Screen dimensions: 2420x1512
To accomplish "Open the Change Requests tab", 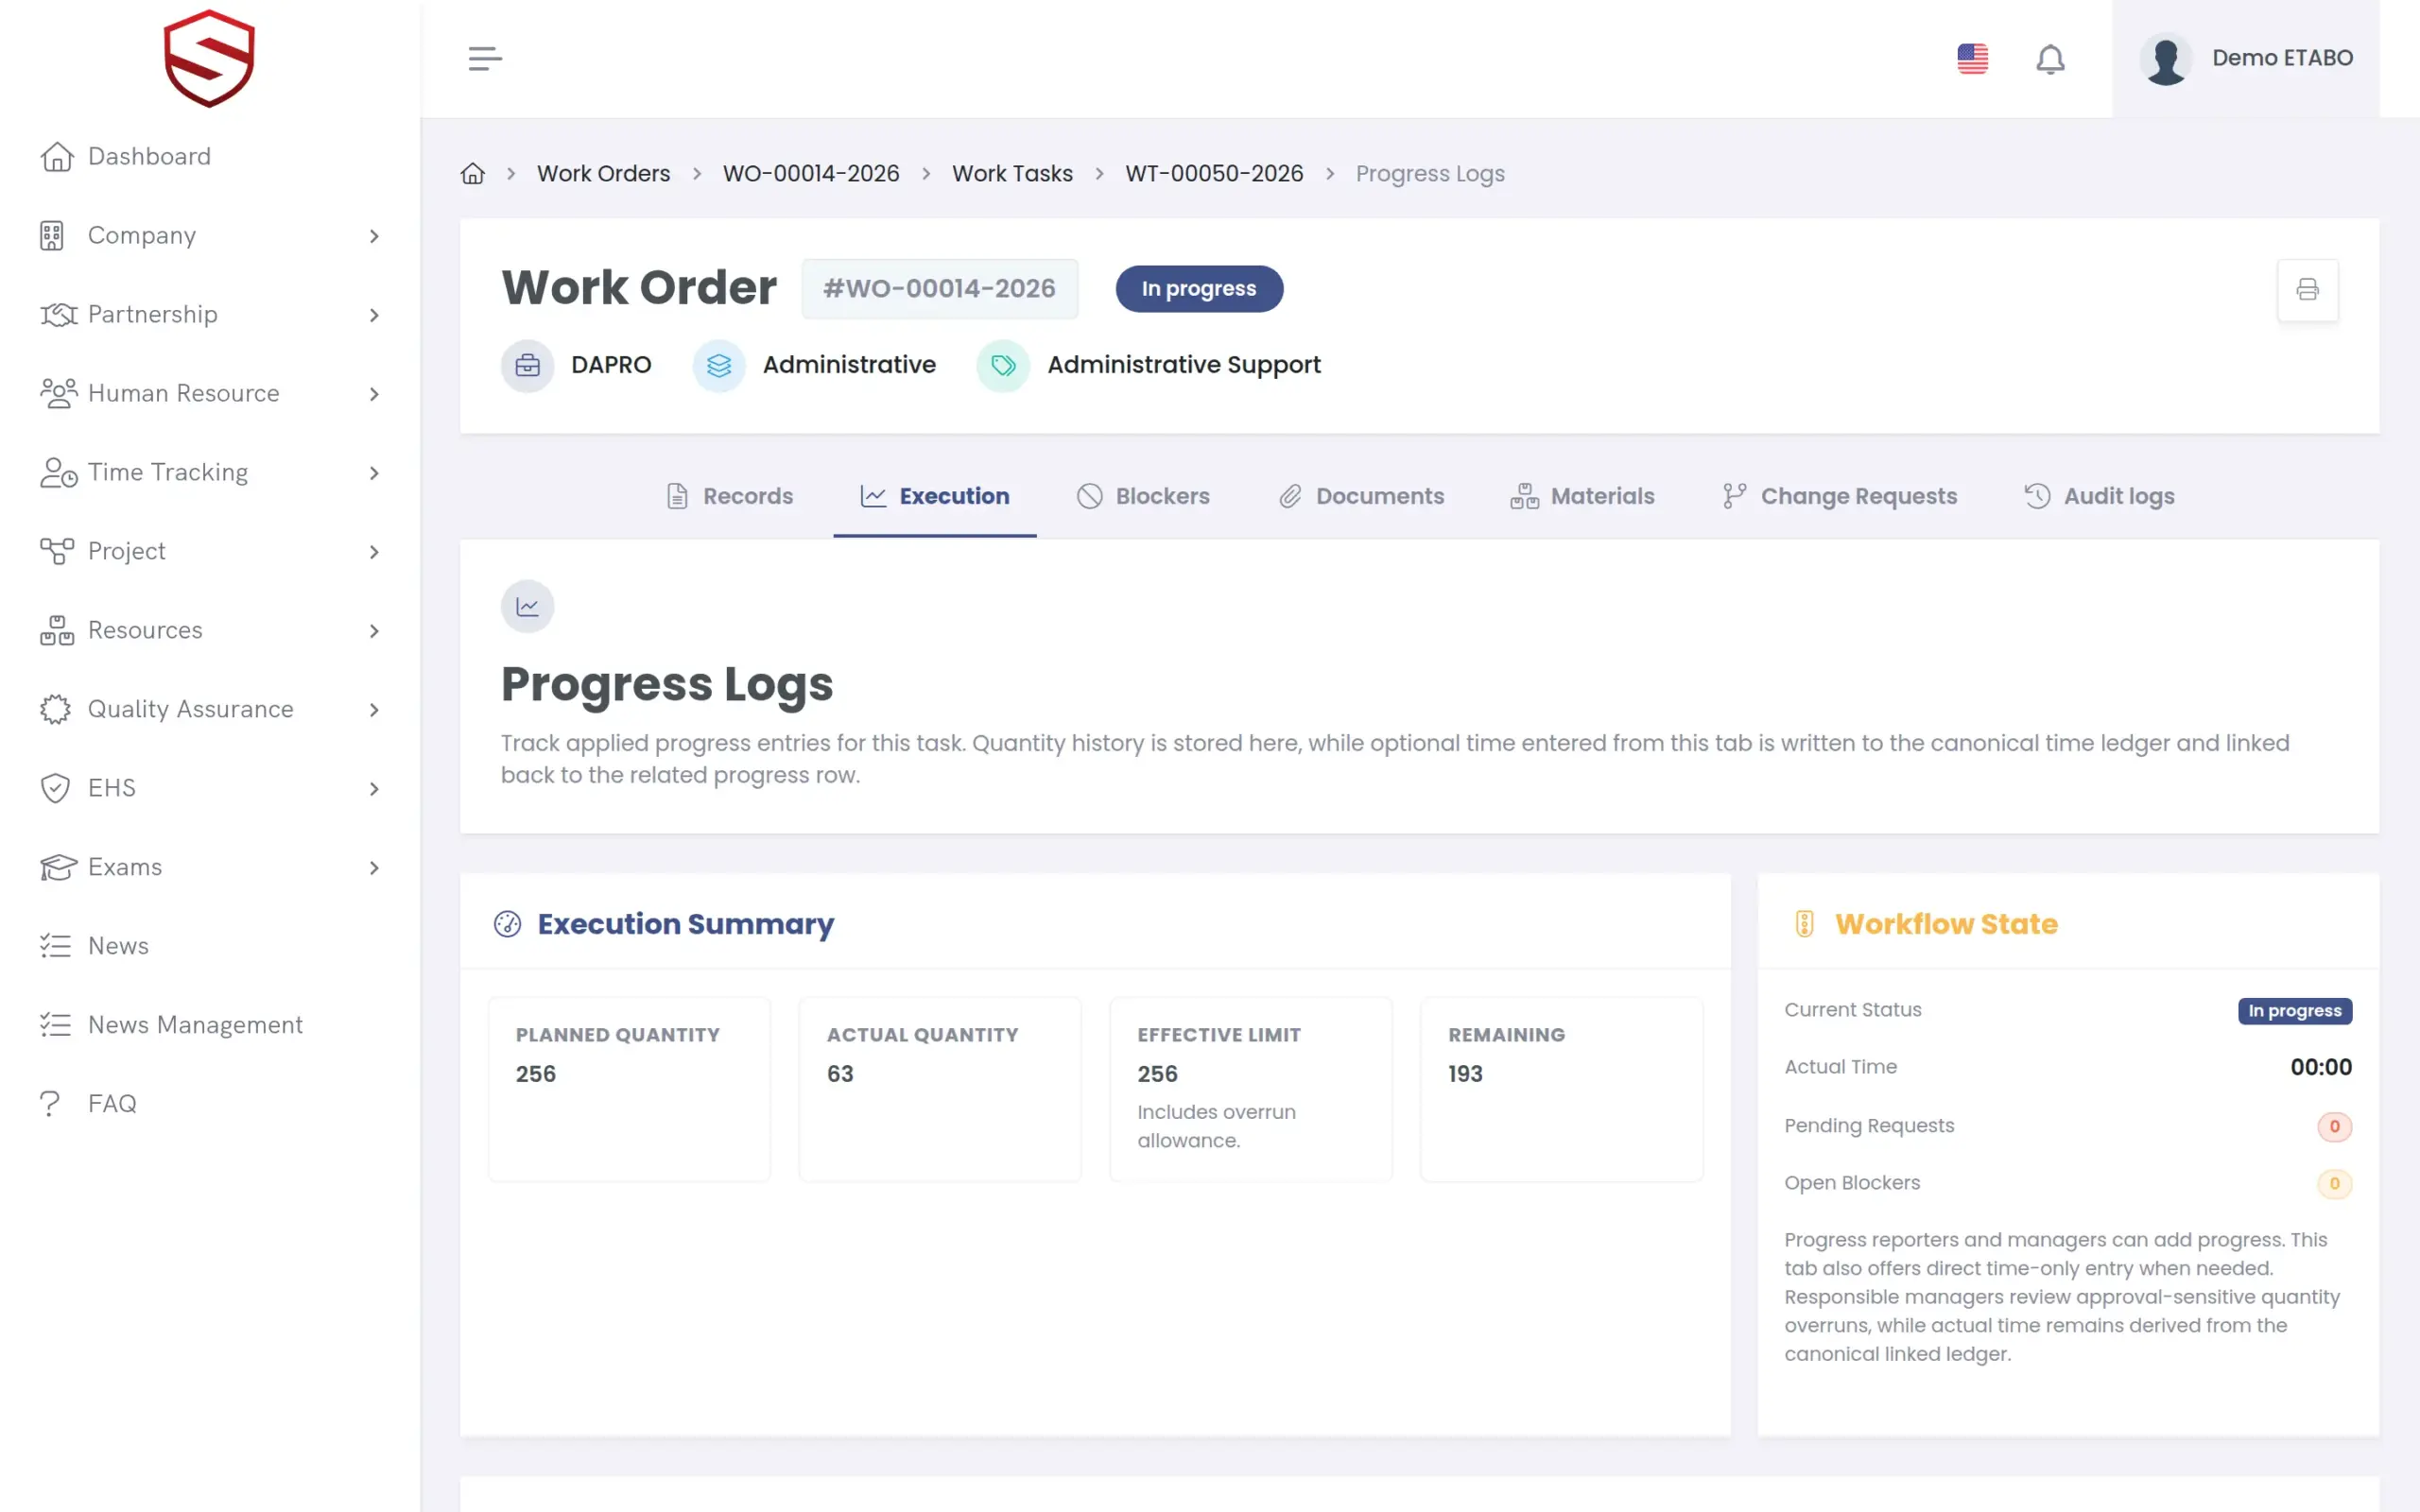I will [1840, 497].
